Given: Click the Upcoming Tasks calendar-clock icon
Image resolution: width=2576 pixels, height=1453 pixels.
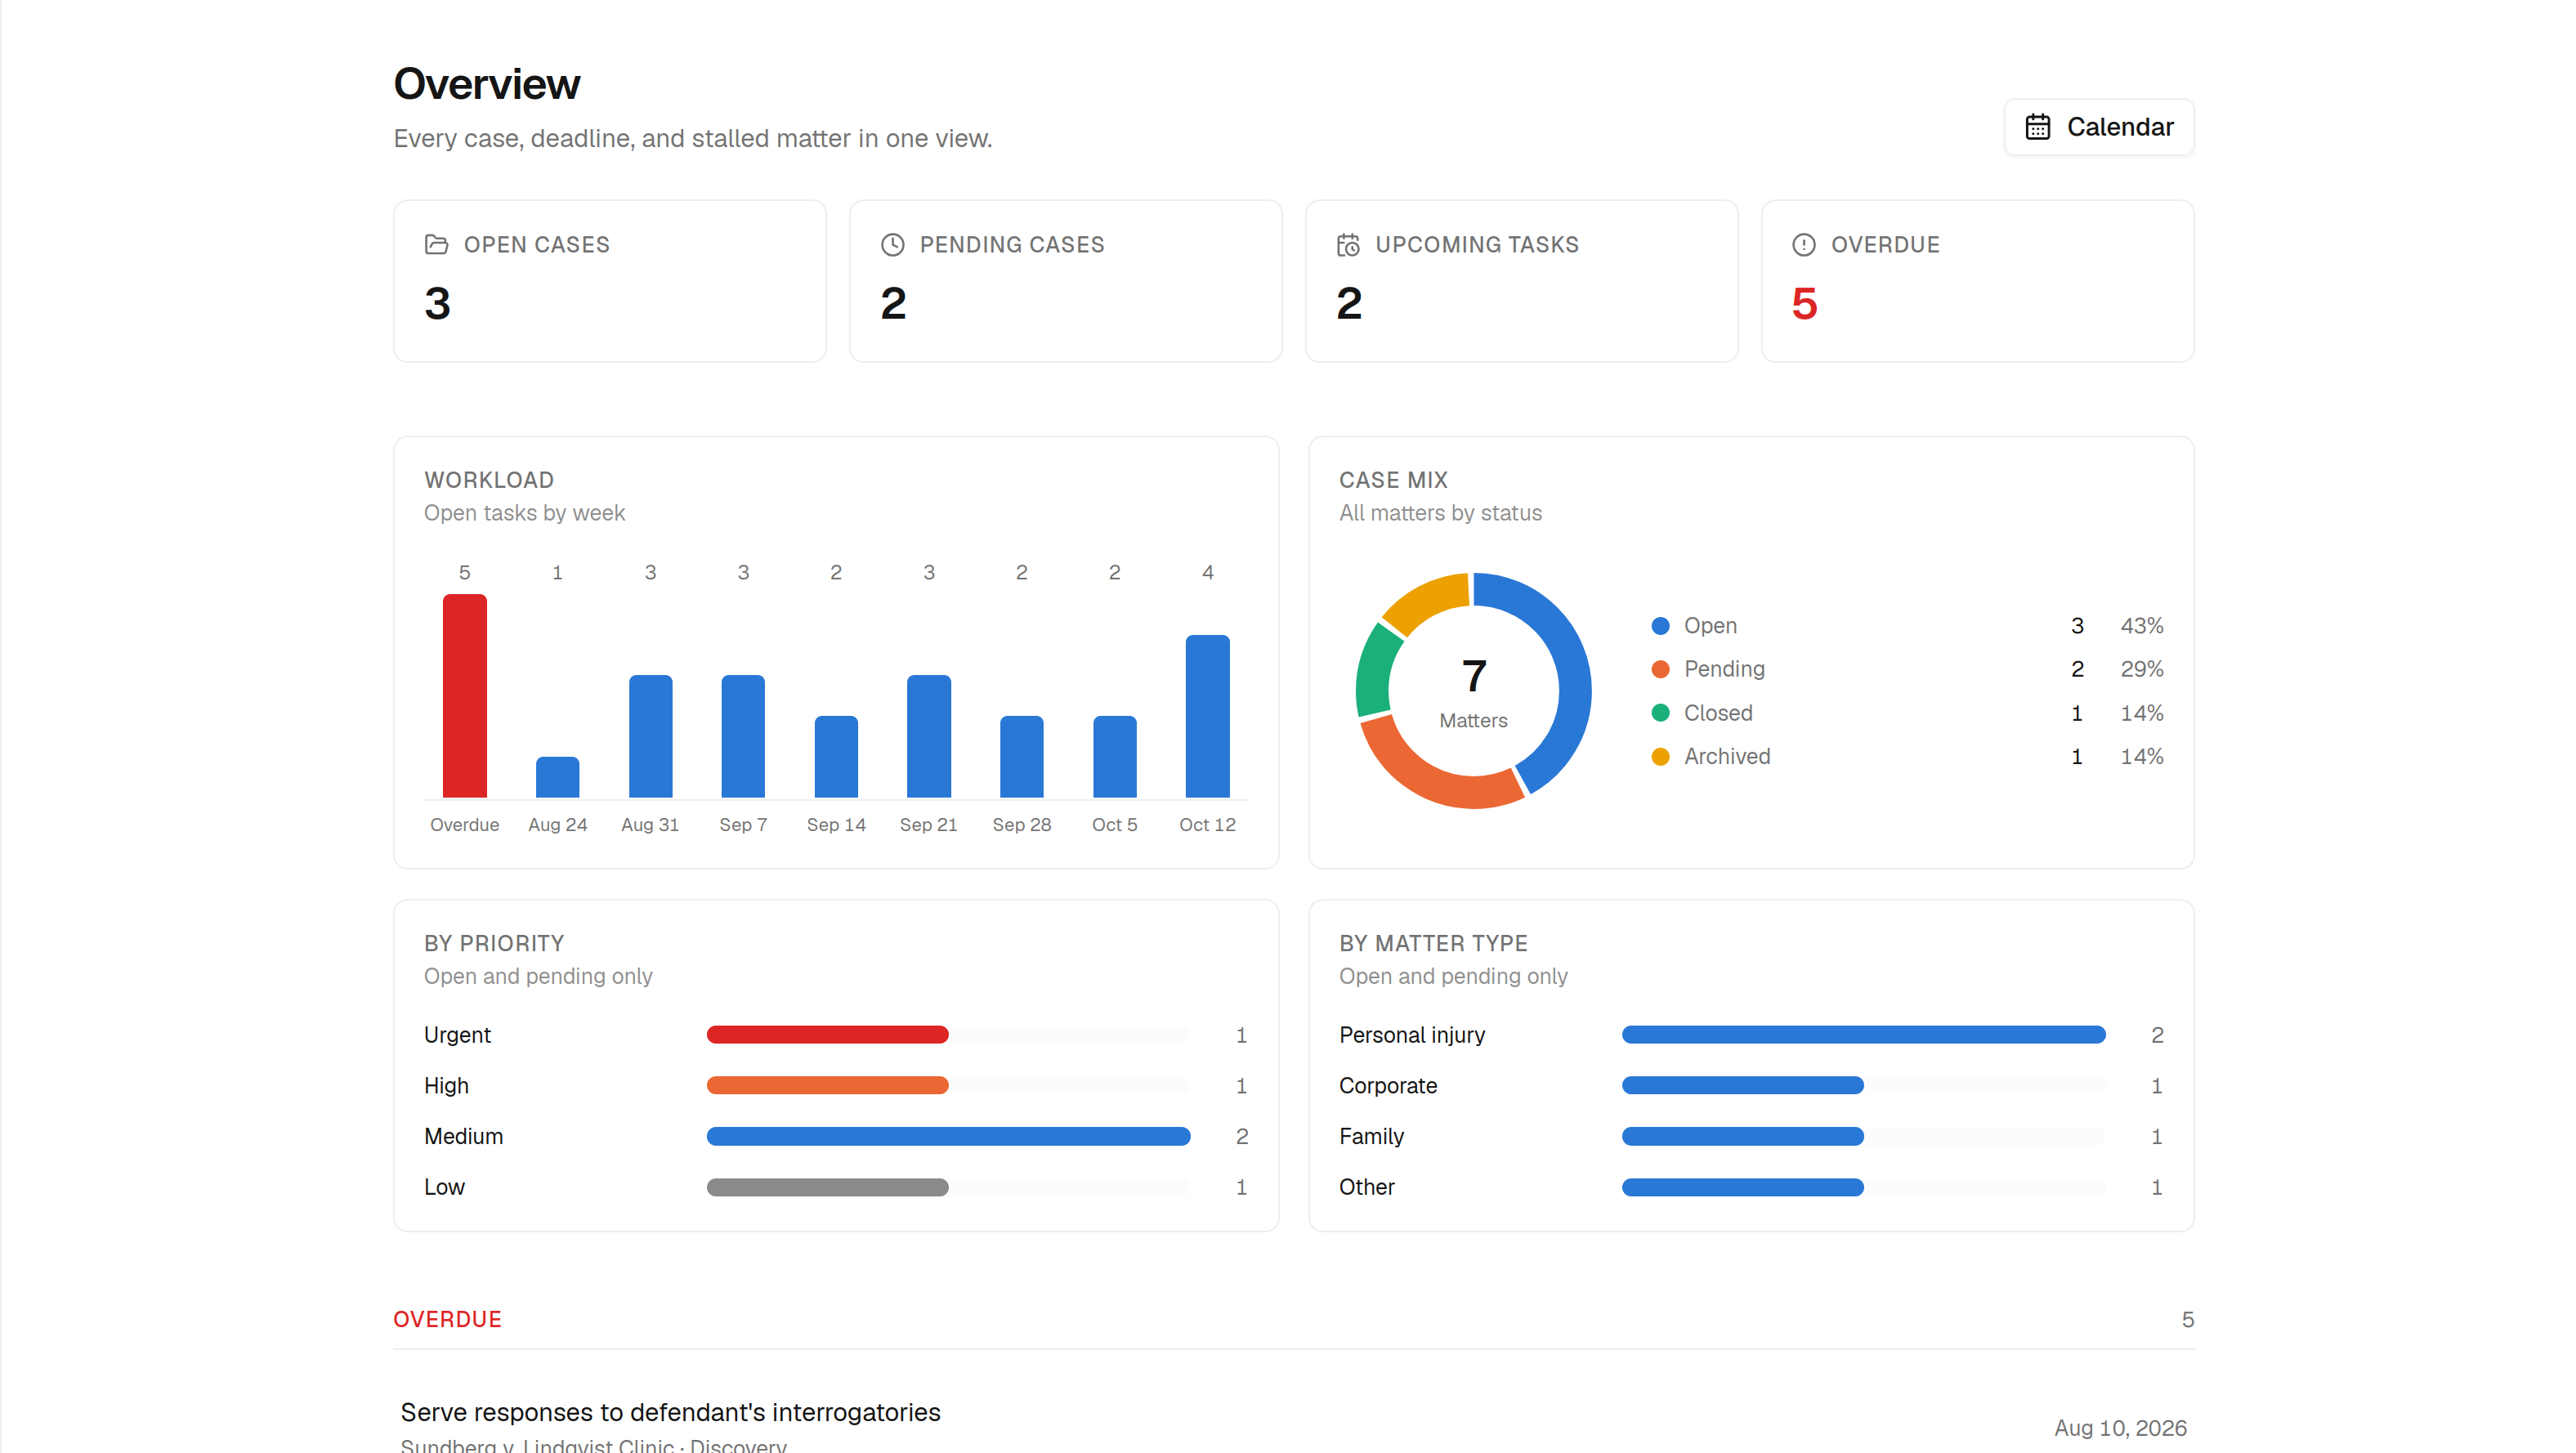Looking at the screenshot, I should (x=1348, y=244).
